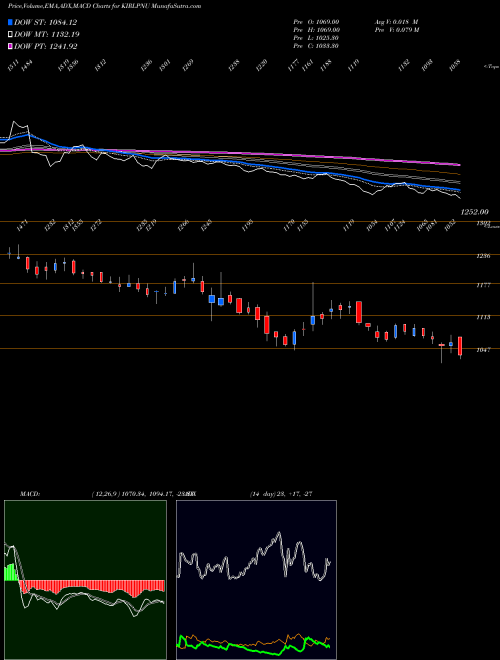500x660 pixels.
Task: Click the 'Pre V: 0.079 M' volume text
Action: pos(396,30)
